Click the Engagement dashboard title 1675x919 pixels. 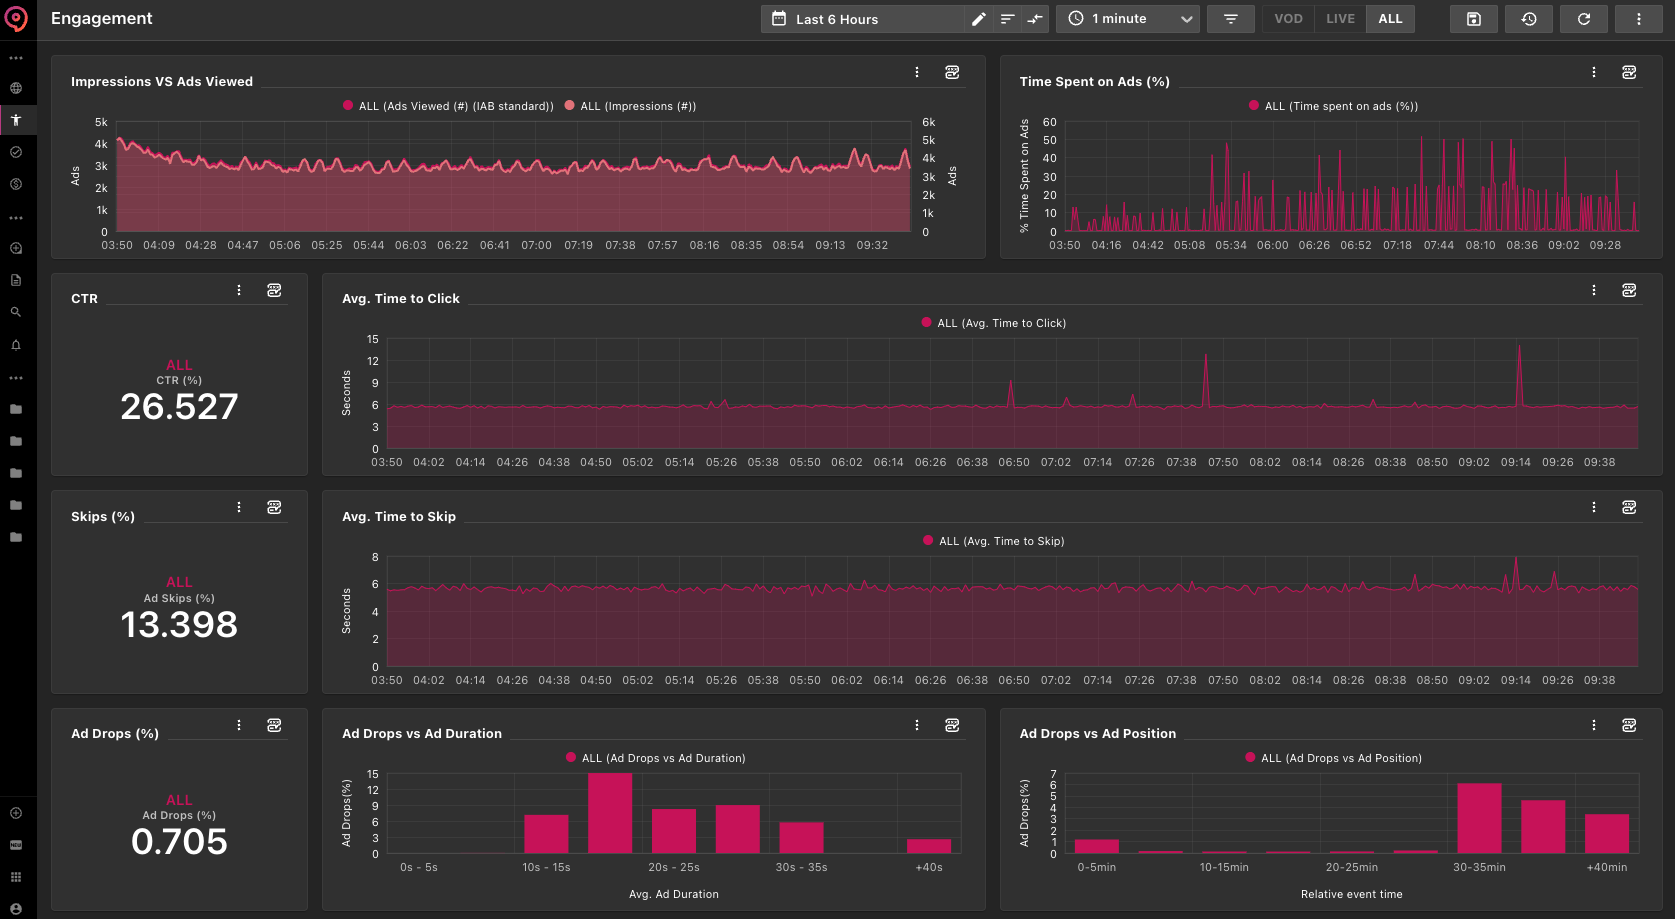click(x=102, y=19)
